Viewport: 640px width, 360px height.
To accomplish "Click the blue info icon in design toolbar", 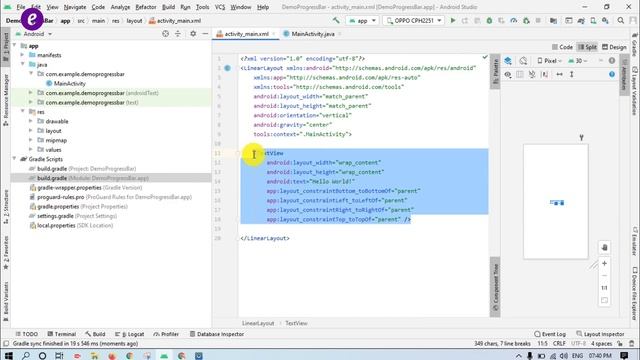I will click(x=612, y=74).
